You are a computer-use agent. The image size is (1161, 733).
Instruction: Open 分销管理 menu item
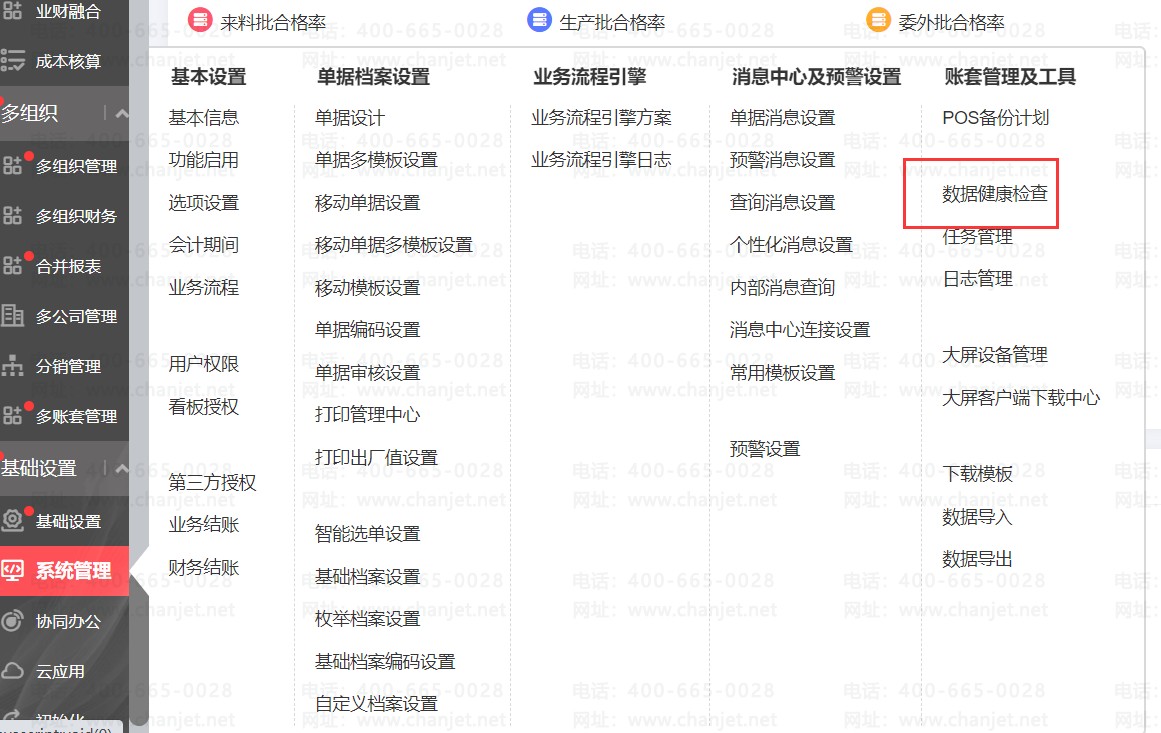(x=68, y=366)
